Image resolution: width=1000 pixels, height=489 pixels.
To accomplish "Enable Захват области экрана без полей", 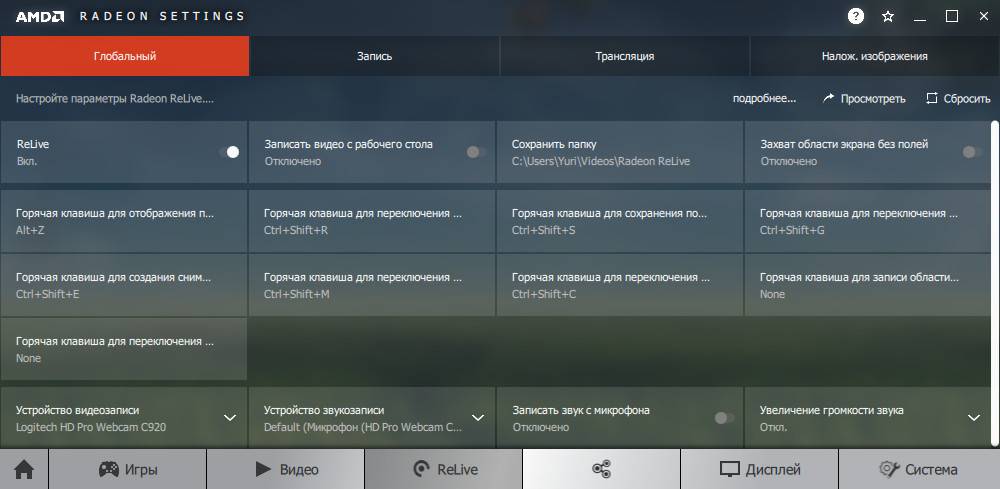I will click(x=972, y=152).
